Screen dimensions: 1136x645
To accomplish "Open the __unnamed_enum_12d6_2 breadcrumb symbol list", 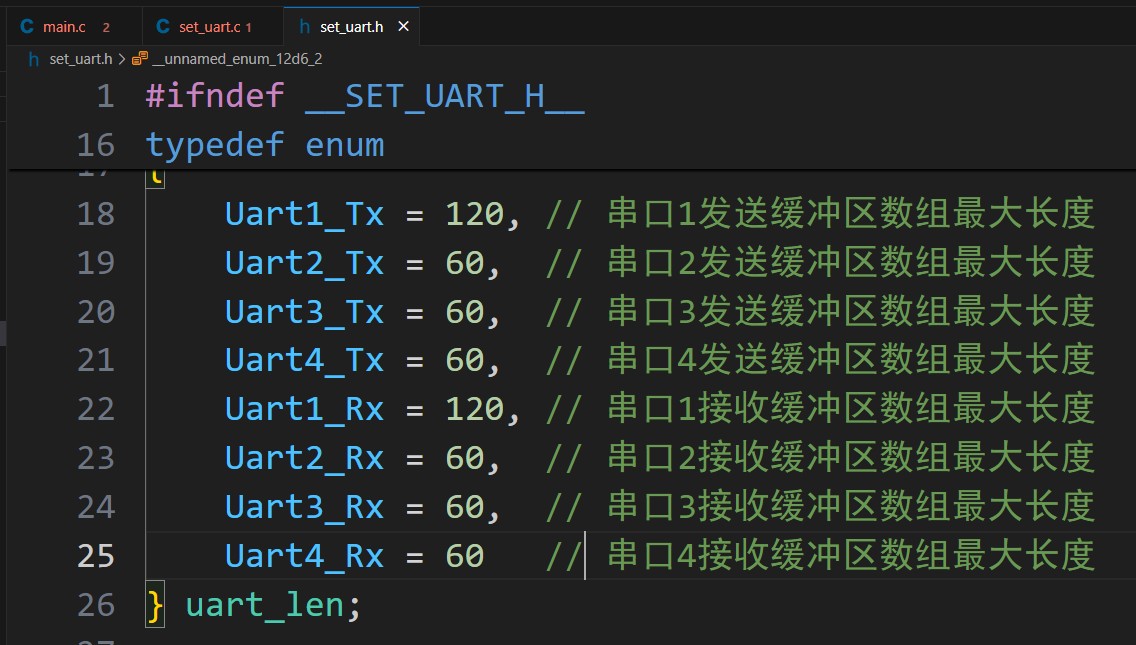I will click(x=236, y=59).
